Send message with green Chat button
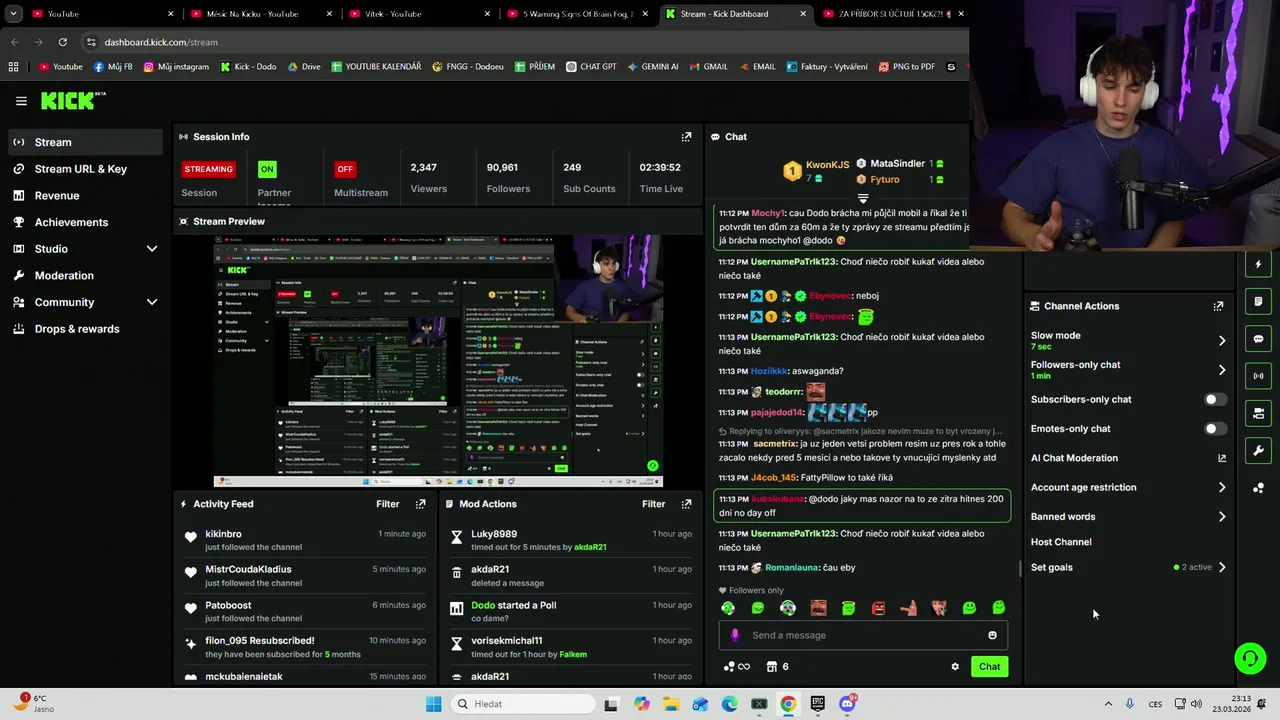Image resolution: width=1280 pixels, height=720 pixels. click(x=989, y=667)
